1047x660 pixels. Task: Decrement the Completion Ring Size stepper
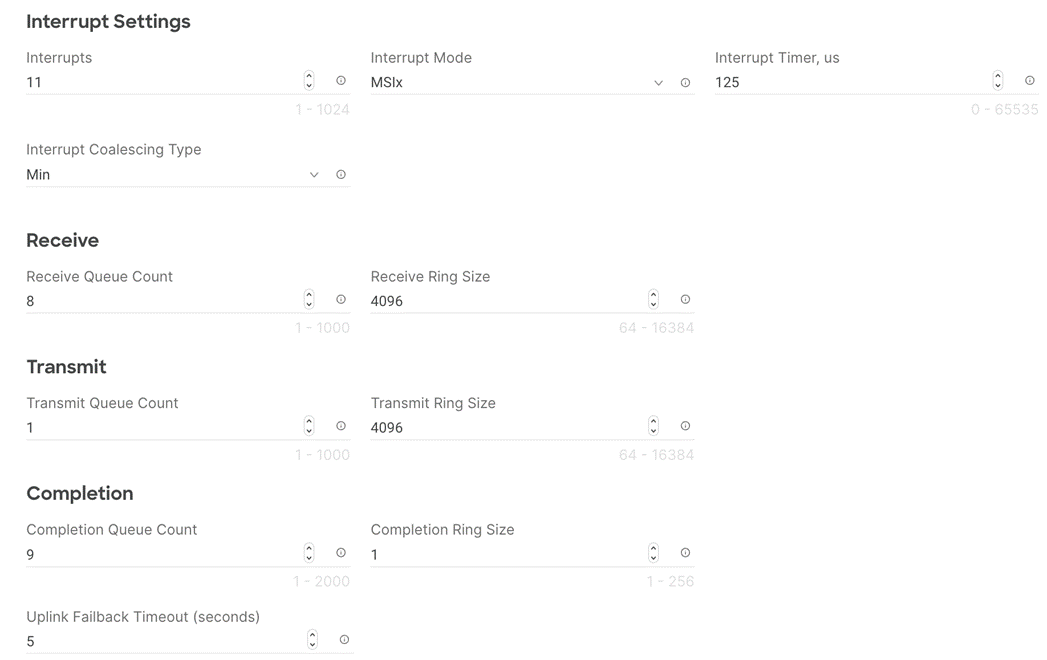653,555
